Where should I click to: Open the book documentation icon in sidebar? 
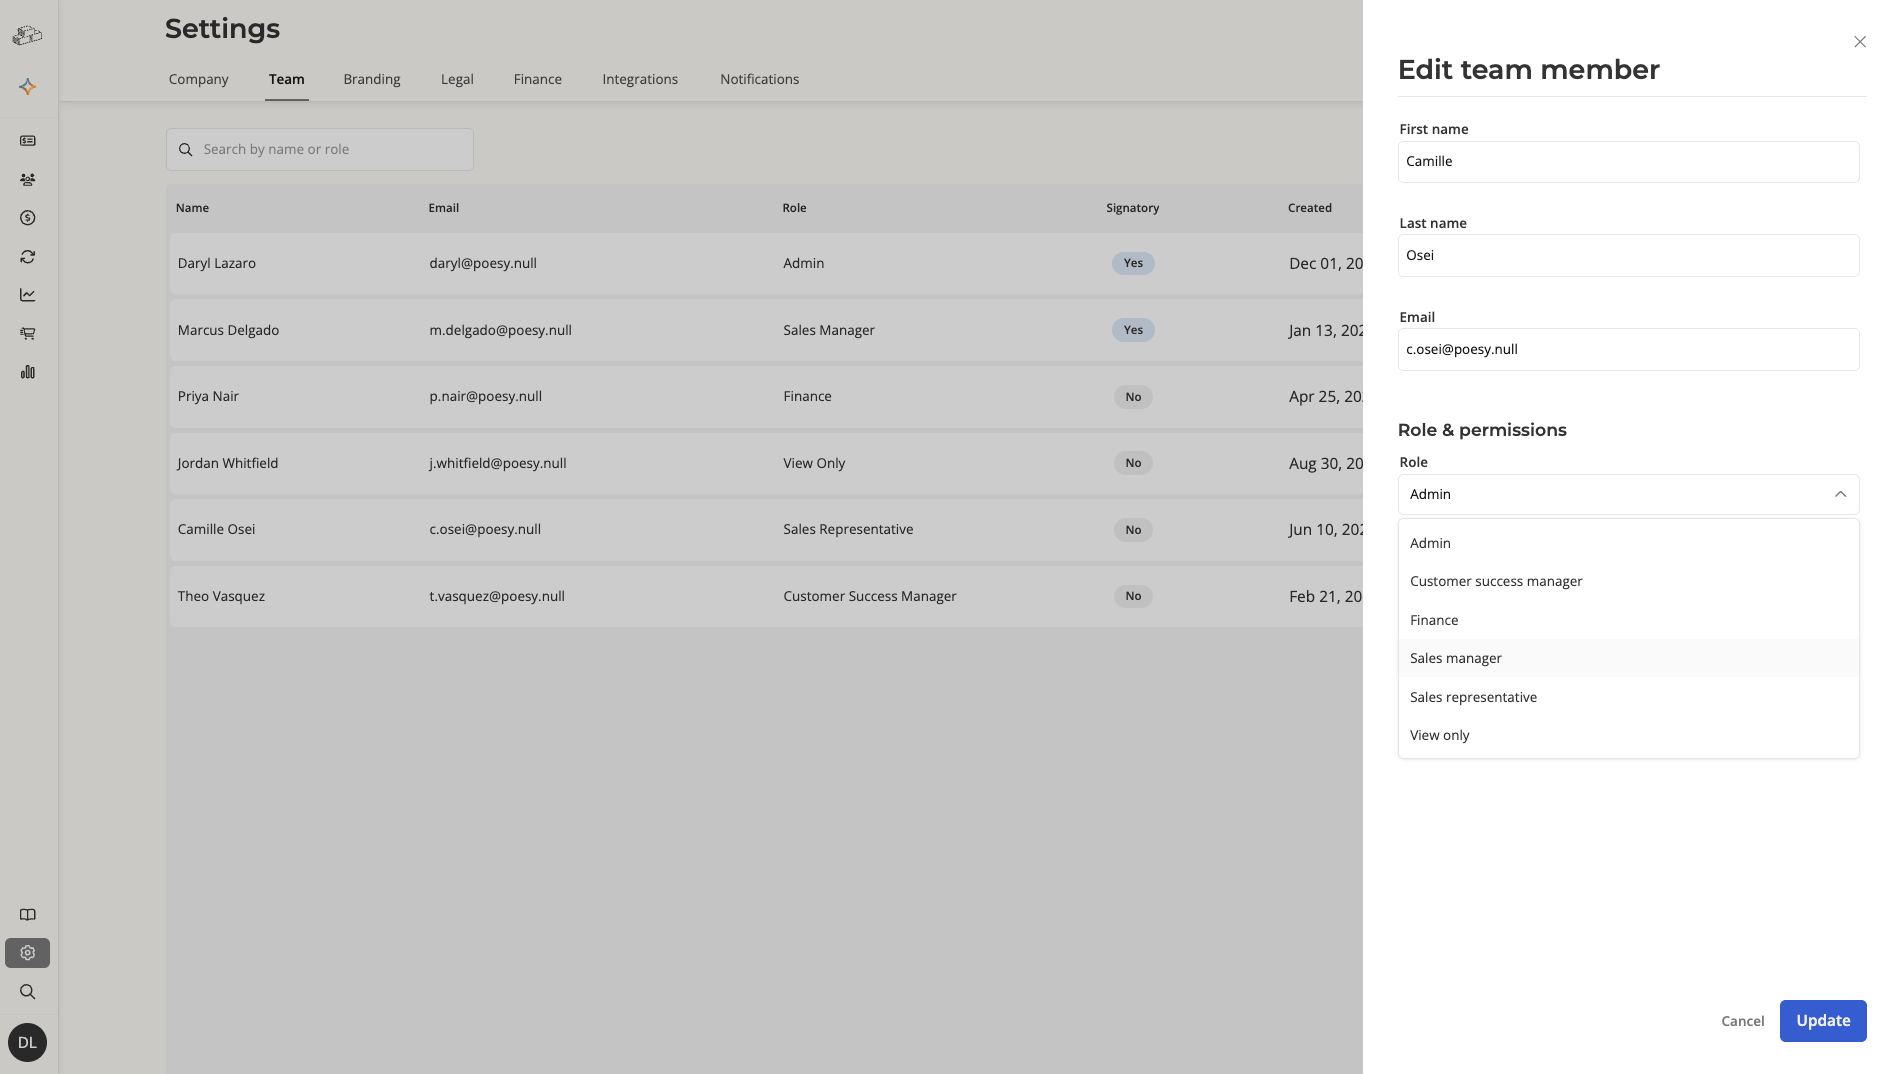(x=28, y=915)
